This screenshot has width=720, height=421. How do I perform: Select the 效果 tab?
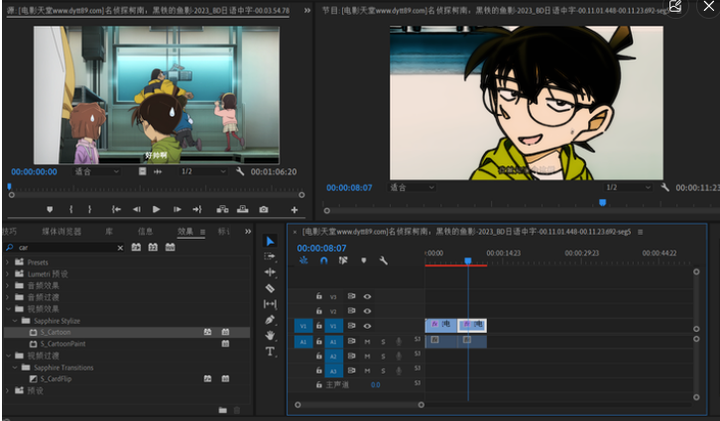click(185, 231)
